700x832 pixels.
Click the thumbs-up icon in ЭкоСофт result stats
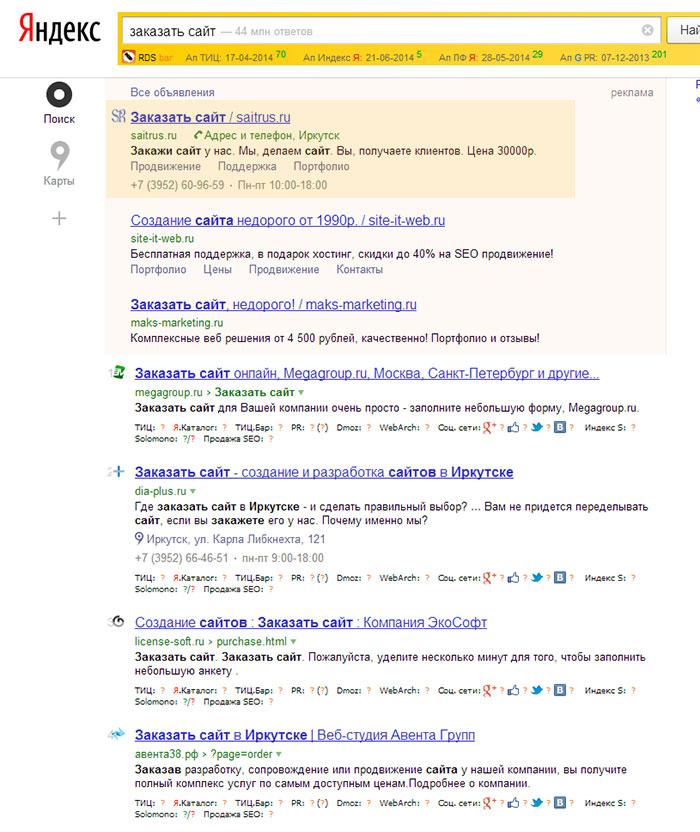click(x=513, y=690)
